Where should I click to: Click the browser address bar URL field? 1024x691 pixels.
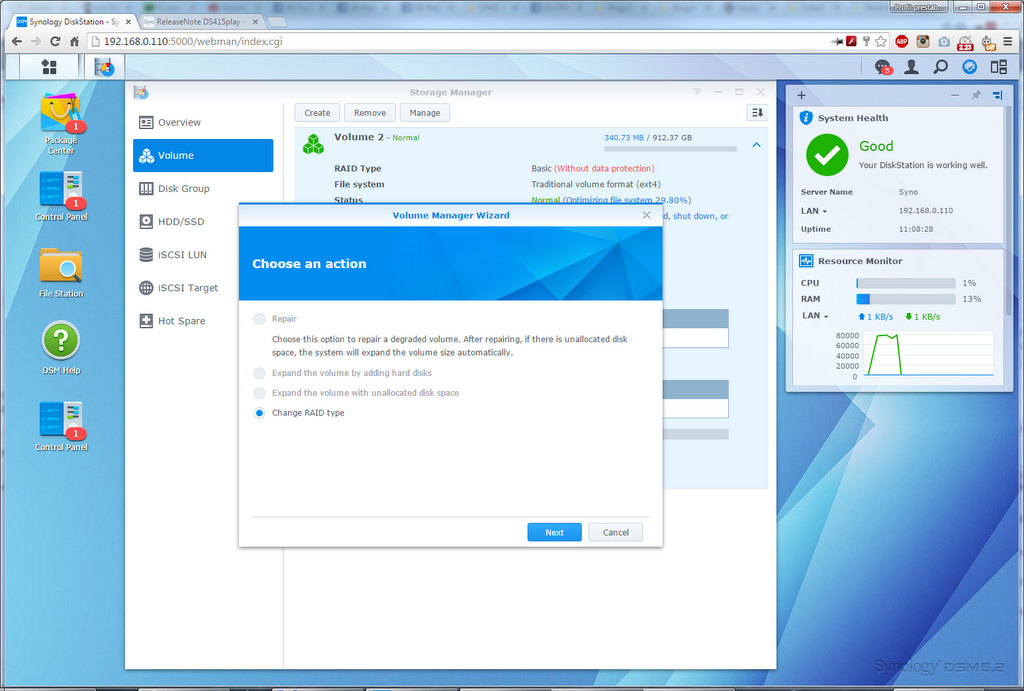(457, 41)
